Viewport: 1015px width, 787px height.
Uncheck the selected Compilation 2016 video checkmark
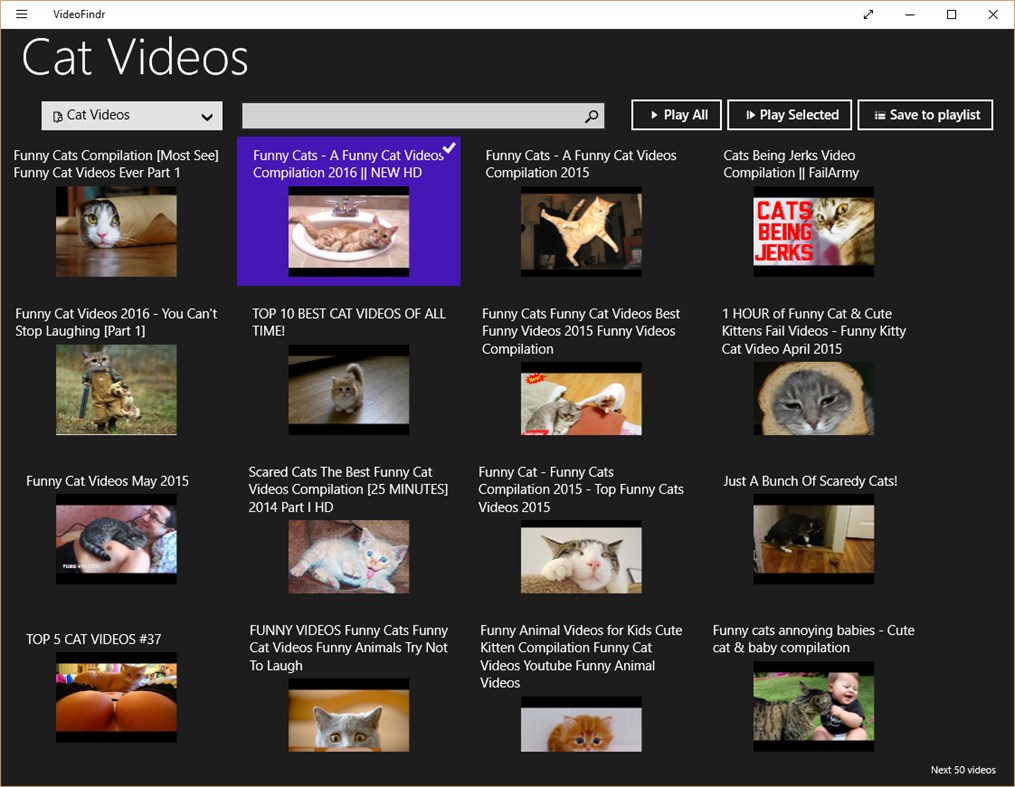pos(449,148)
